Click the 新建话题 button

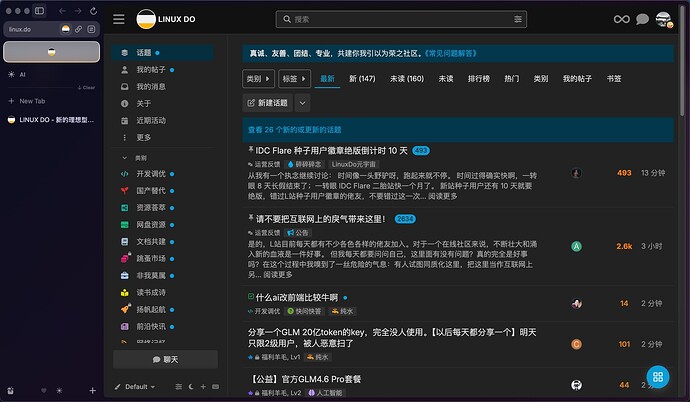pos(268,103)
